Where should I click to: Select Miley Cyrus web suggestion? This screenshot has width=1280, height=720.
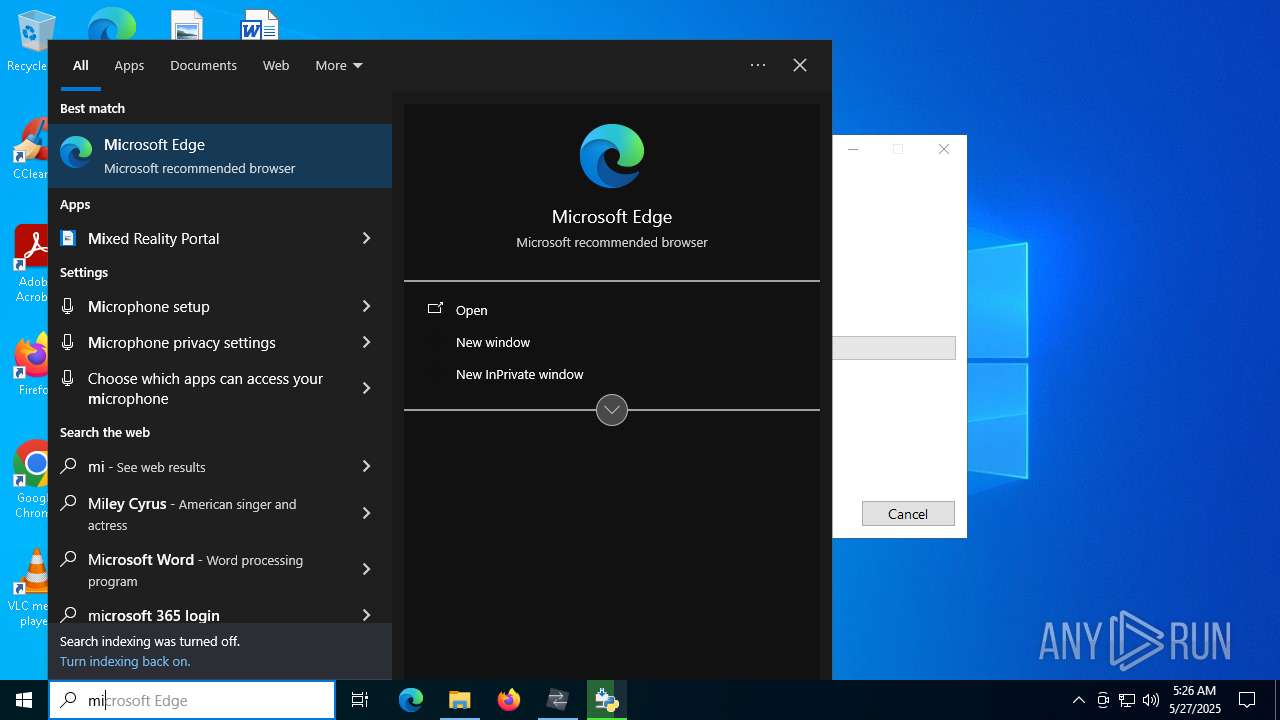(220, 514)
